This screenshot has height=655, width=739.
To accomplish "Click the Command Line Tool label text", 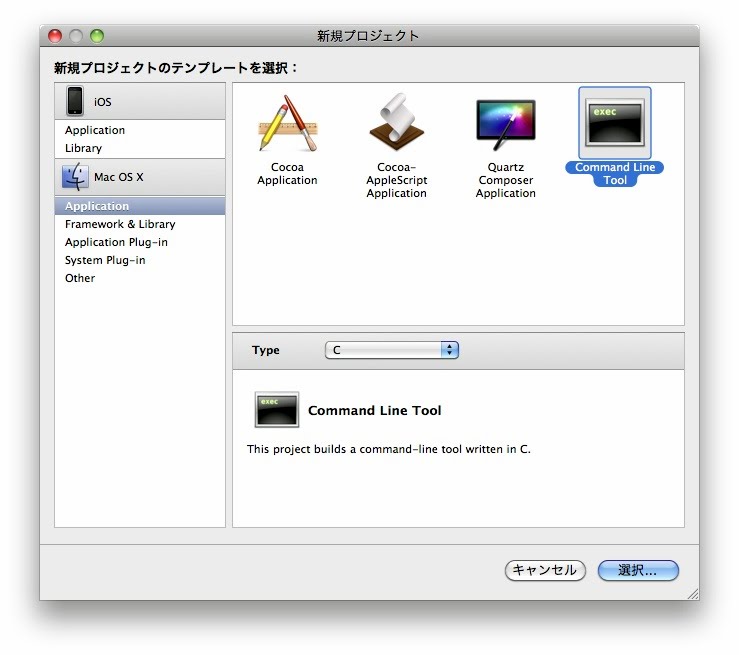I will [614, 174].
